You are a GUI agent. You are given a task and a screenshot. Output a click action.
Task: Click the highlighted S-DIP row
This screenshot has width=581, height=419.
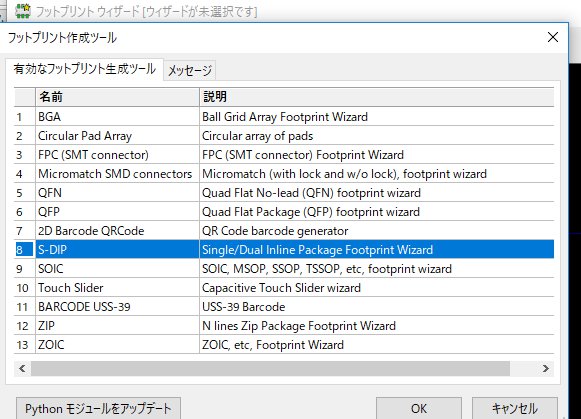(284, 250)
